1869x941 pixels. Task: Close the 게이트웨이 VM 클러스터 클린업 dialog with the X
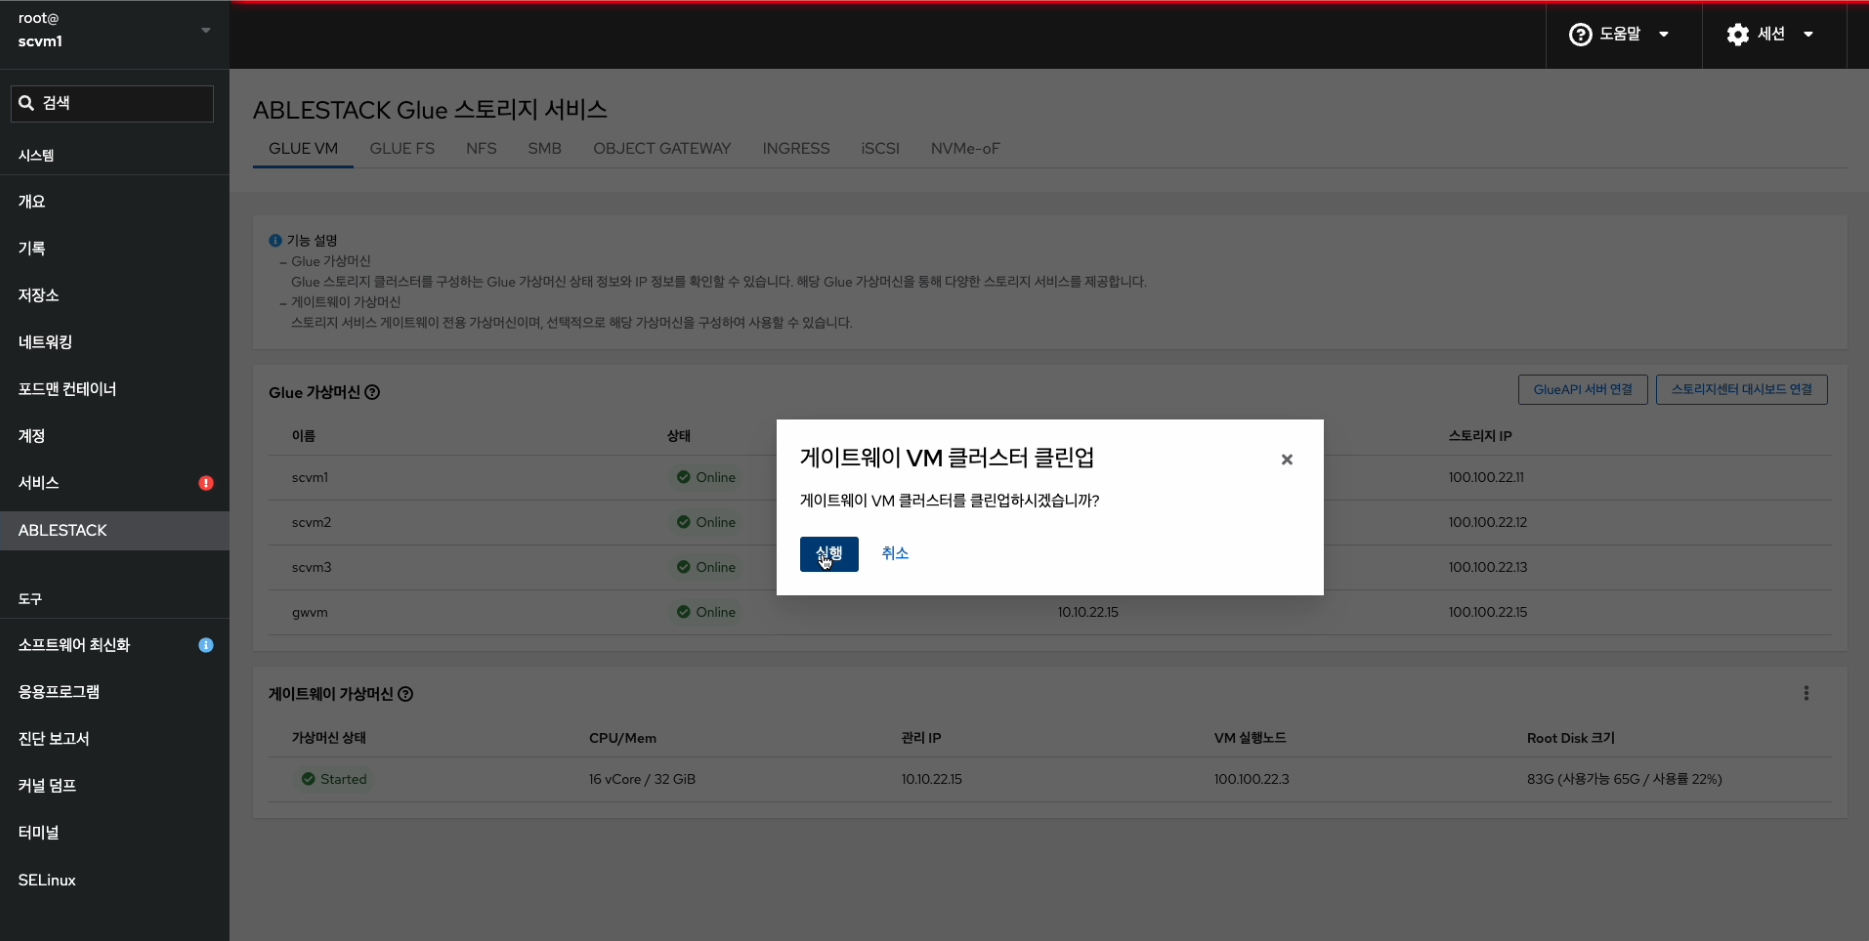[1287, 460]
